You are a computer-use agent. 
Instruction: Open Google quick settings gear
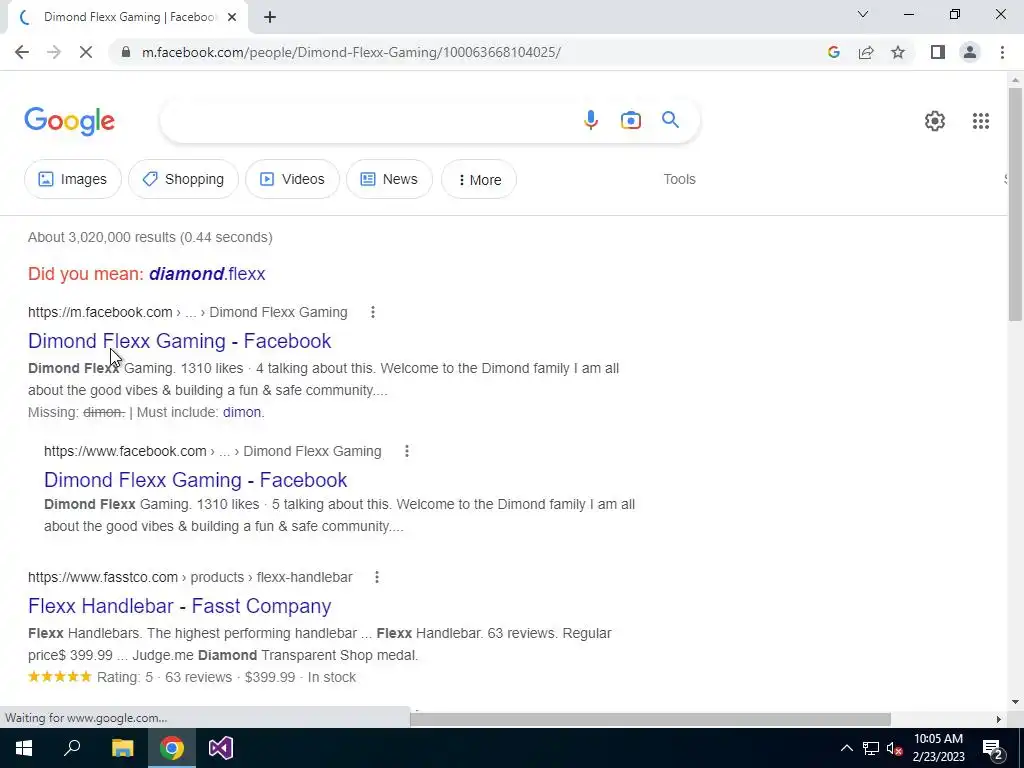coord(935,121)
